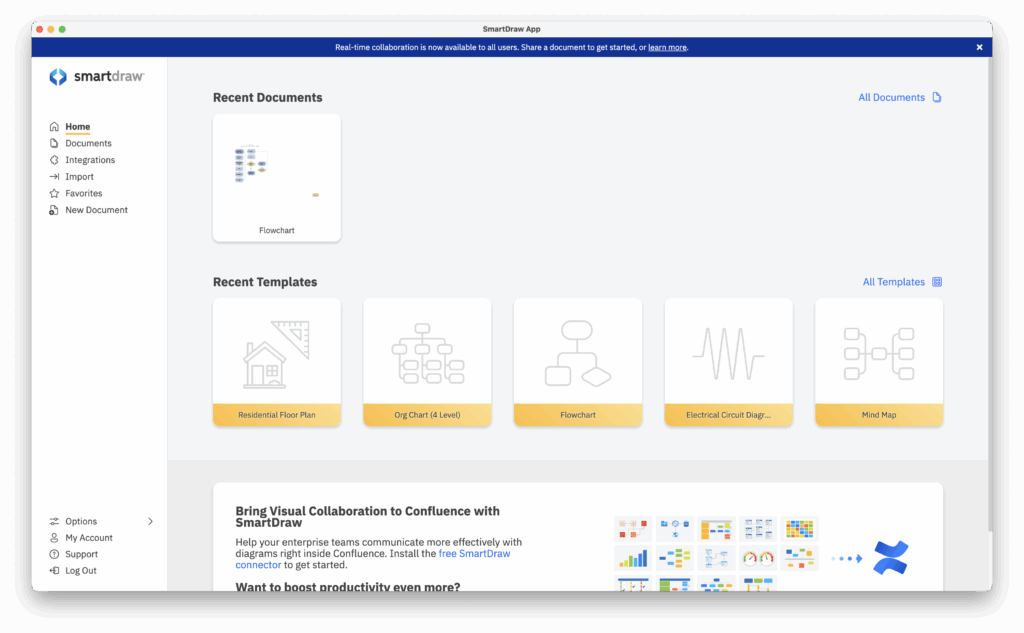This screenshot has width=1024, height=633.
Task: Select the Mind Map template card
Action: click(879, 363)
